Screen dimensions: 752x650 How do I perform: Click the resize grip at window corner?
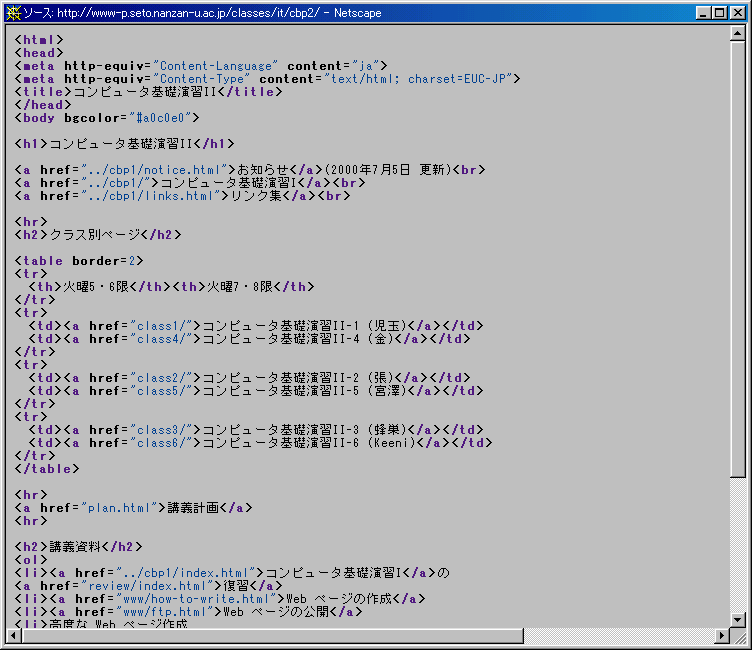(739, 637)
